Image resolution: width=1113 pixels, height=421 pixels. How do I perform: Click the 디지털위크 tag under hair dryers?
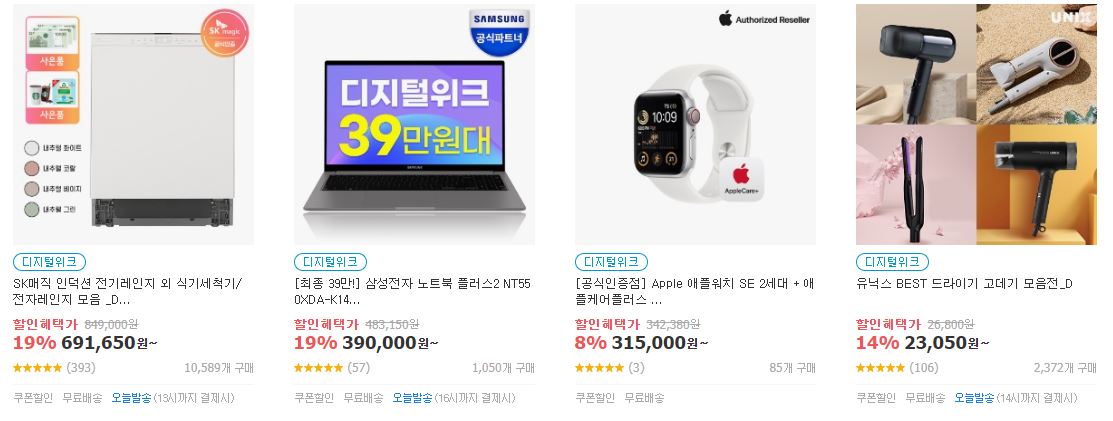[892, 262]
